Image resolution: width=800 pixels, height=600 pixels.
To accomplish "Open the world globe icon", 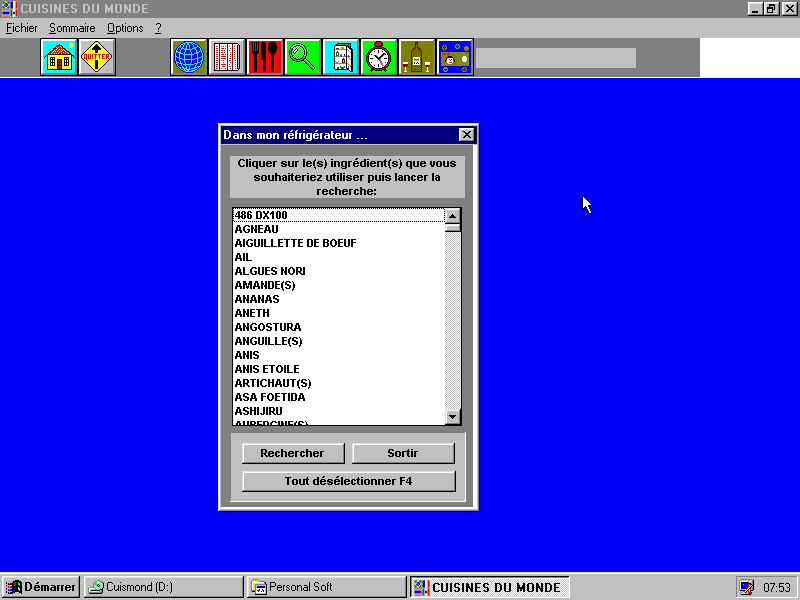I will pyautogui.click(x=189, y=57).
